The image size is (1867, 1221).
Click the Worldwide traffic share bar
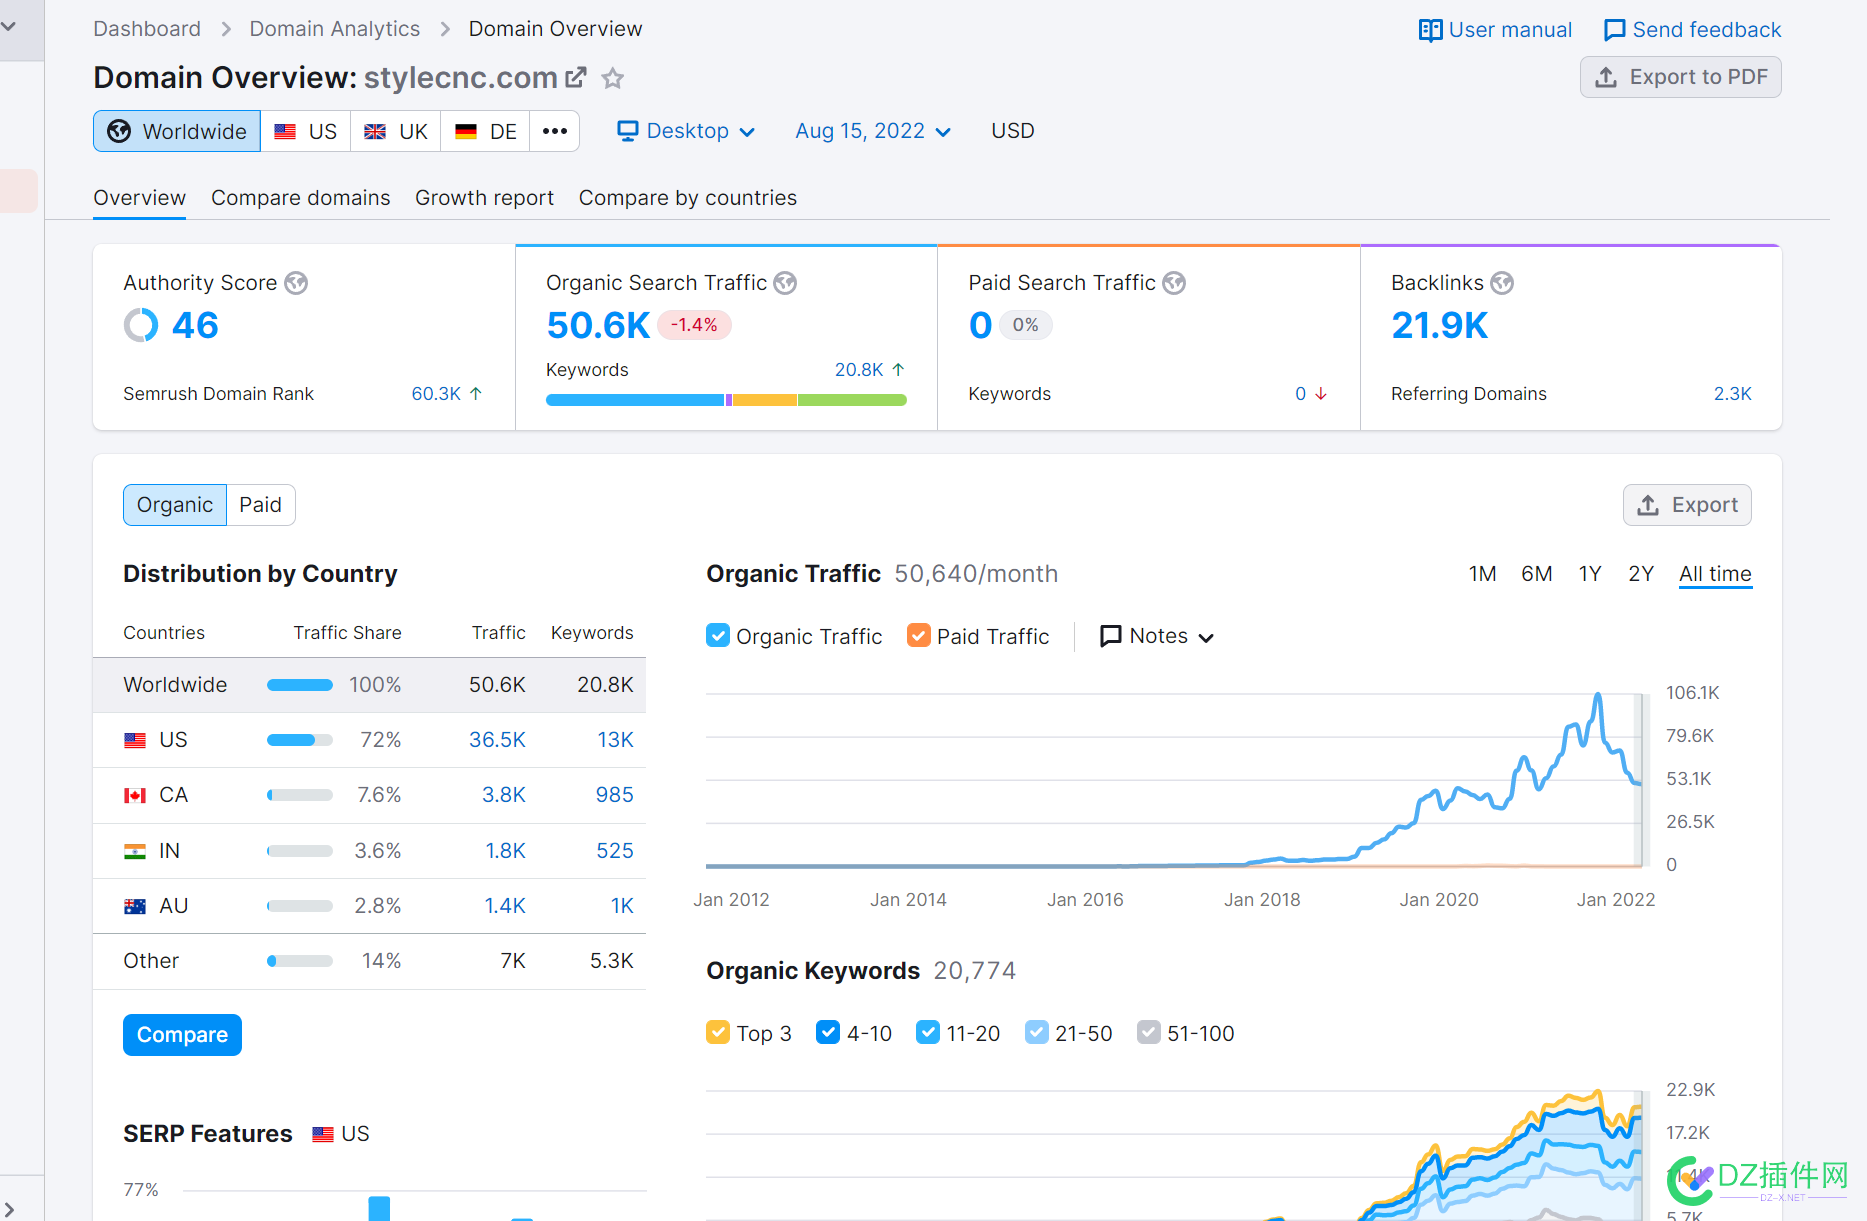(300, 685)
